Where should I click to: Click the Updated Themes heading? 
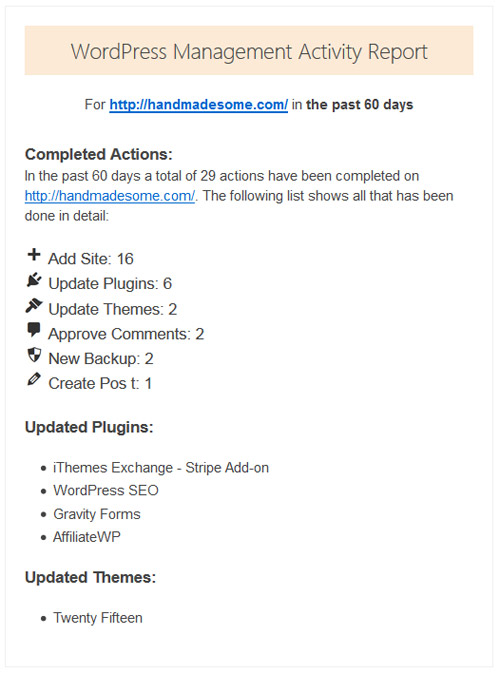point(90,577)
